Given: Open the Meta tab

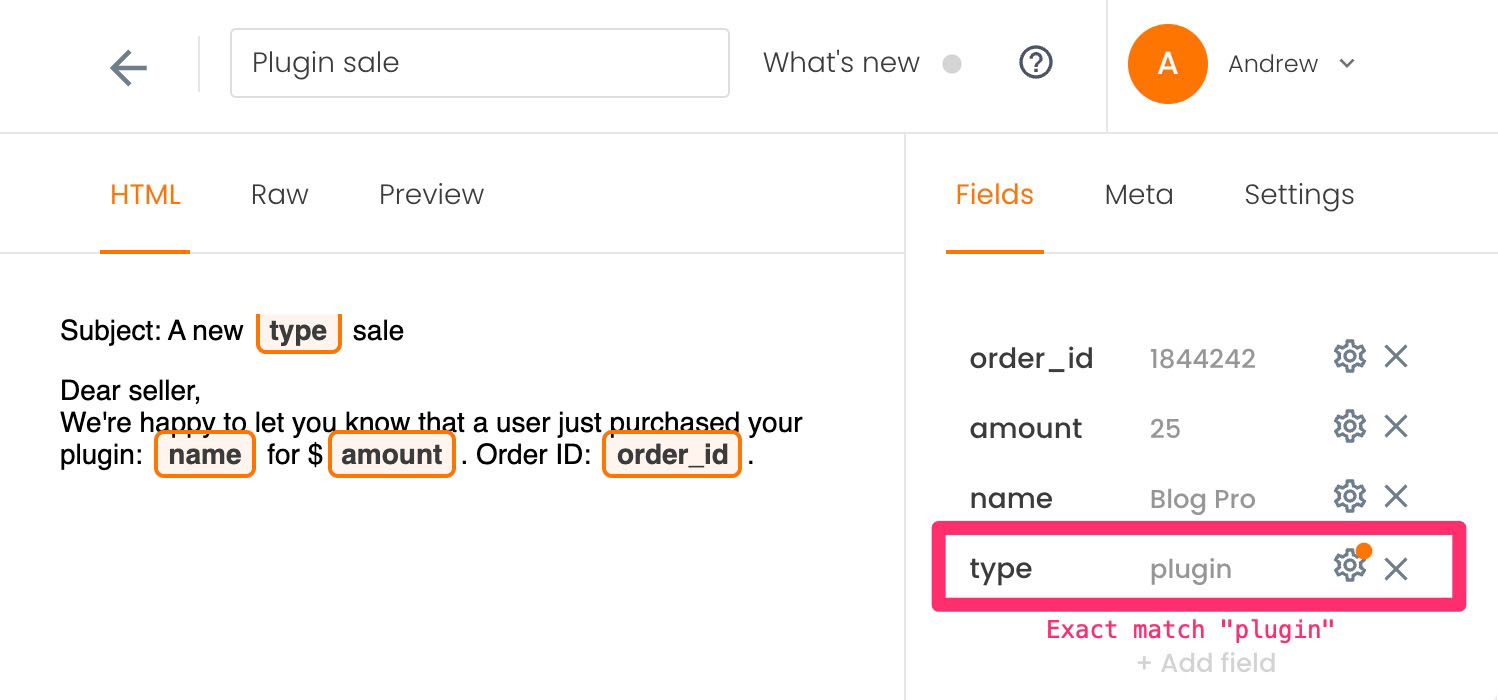Looking at the screenshot, I should (1139, 194).
